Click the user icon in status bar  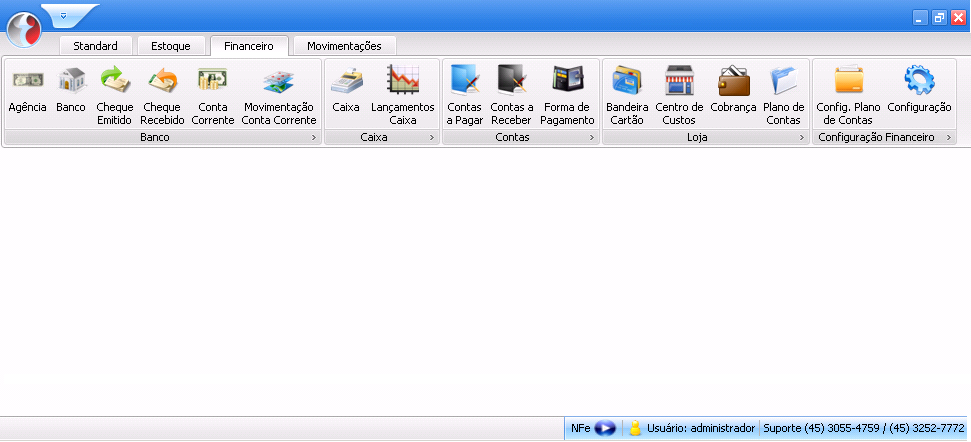(635, 428)
